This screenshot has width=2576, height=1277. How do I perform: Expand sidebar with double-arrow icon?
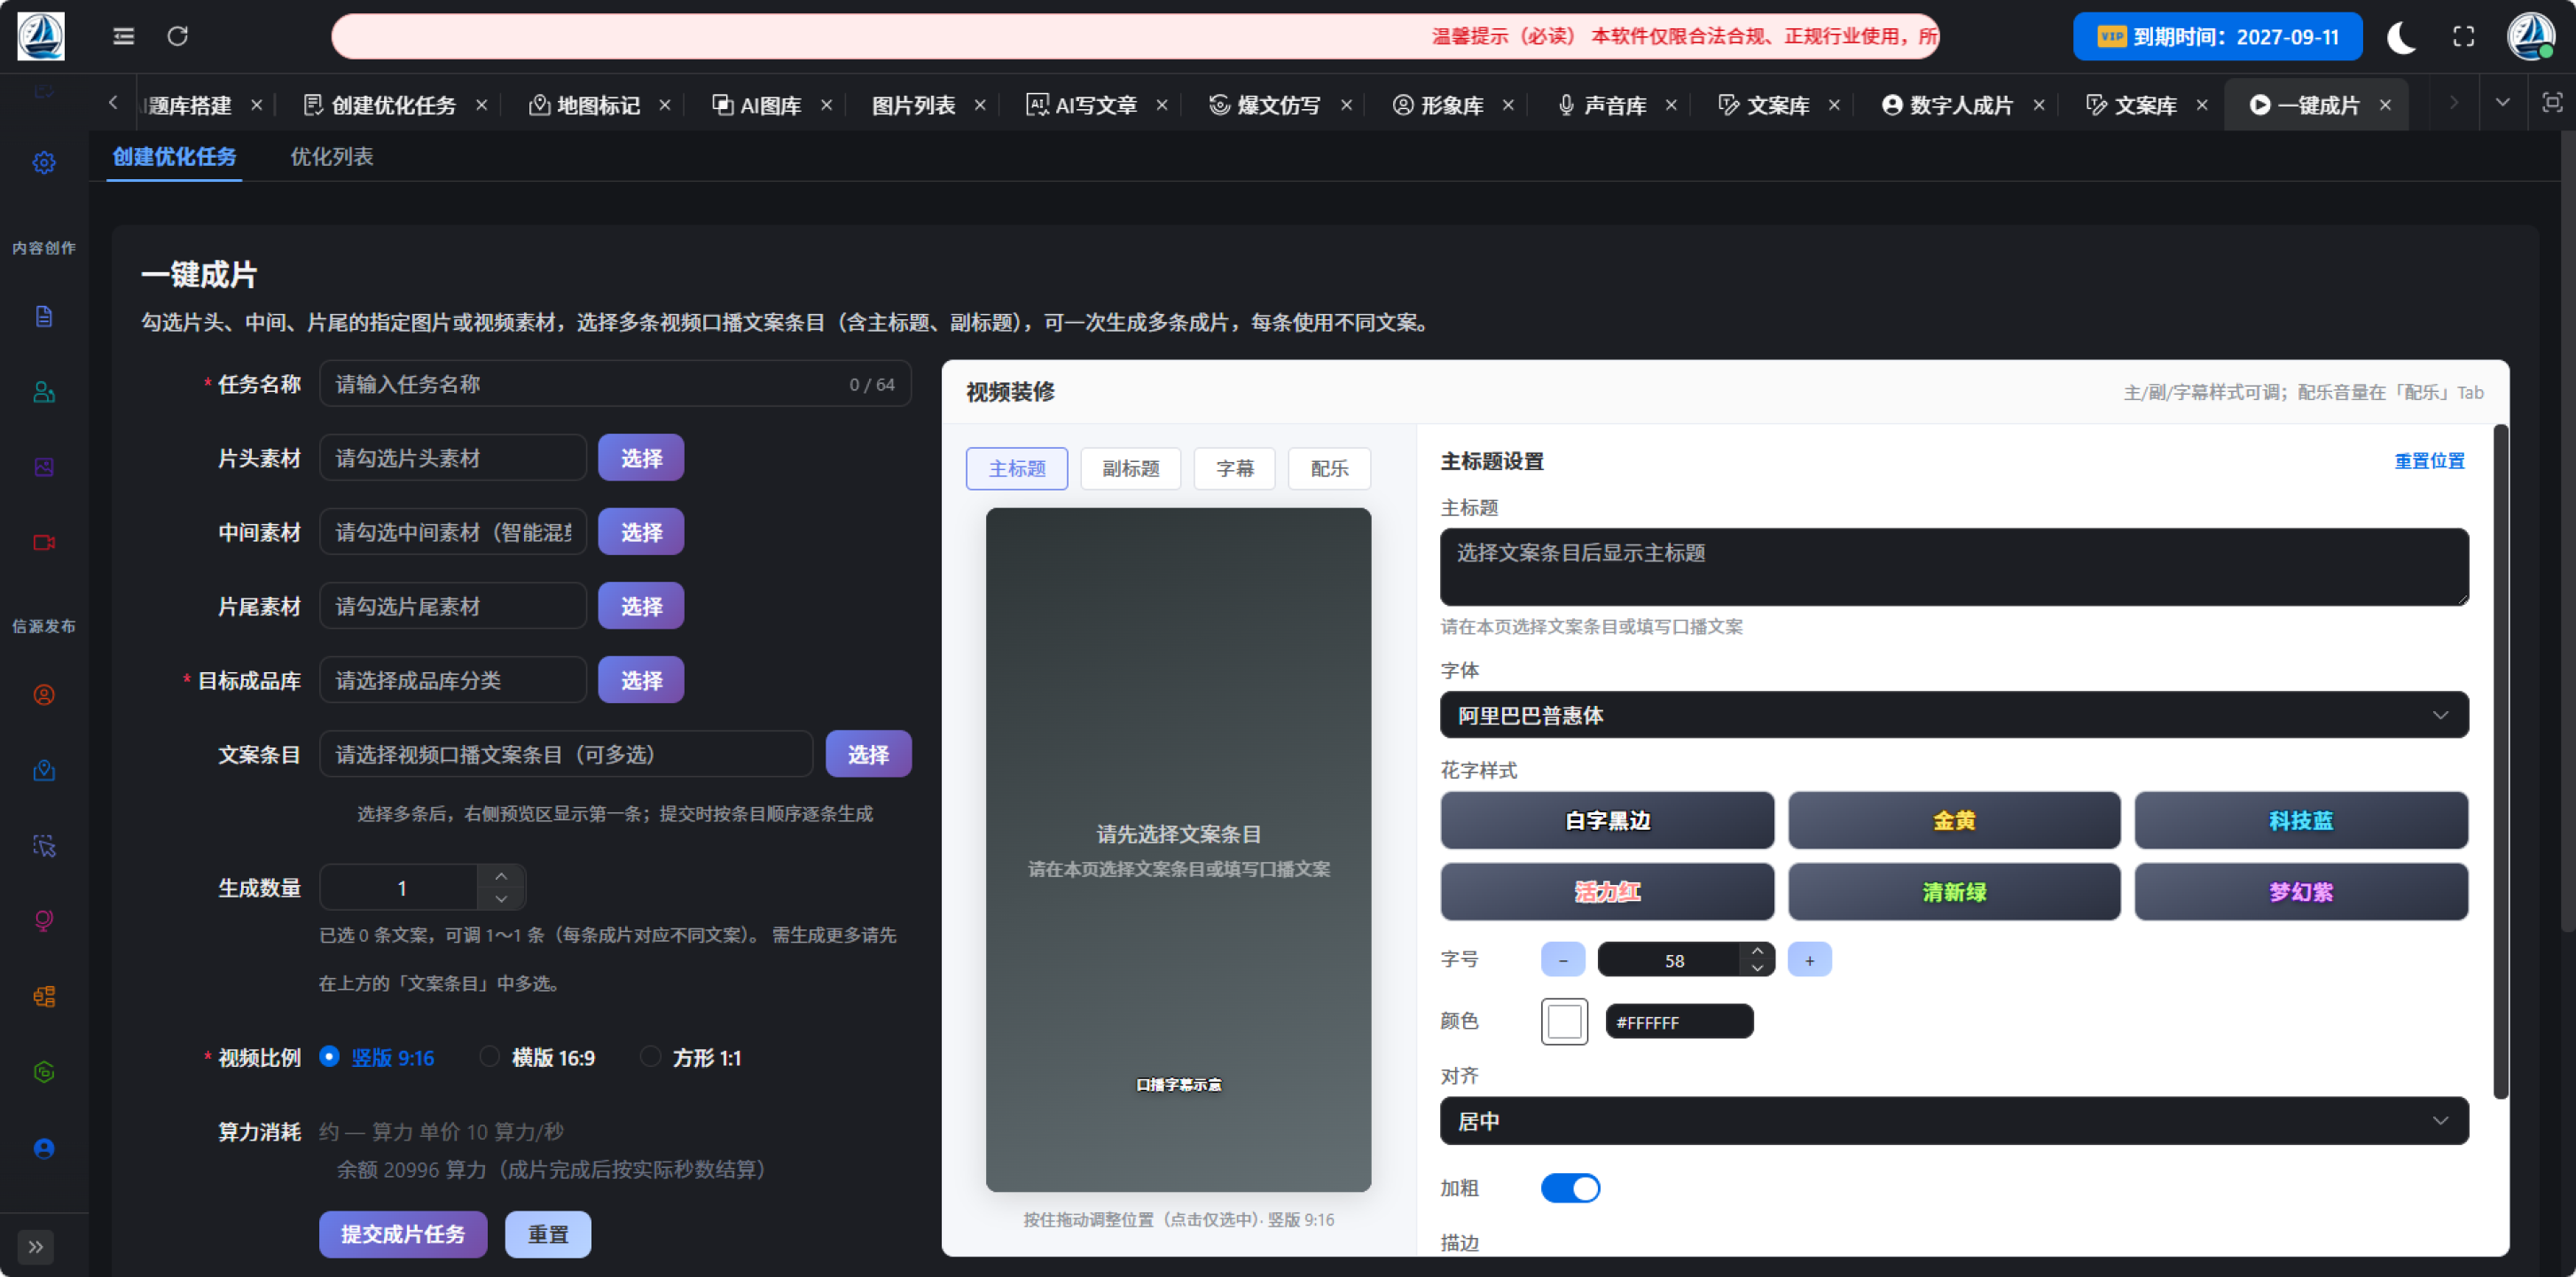36,1246
